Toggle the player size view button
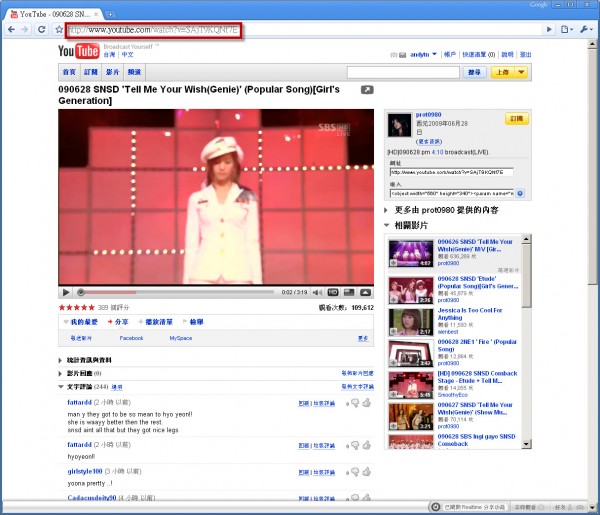Viewport: 600px width, 515px height. (349, 292)
